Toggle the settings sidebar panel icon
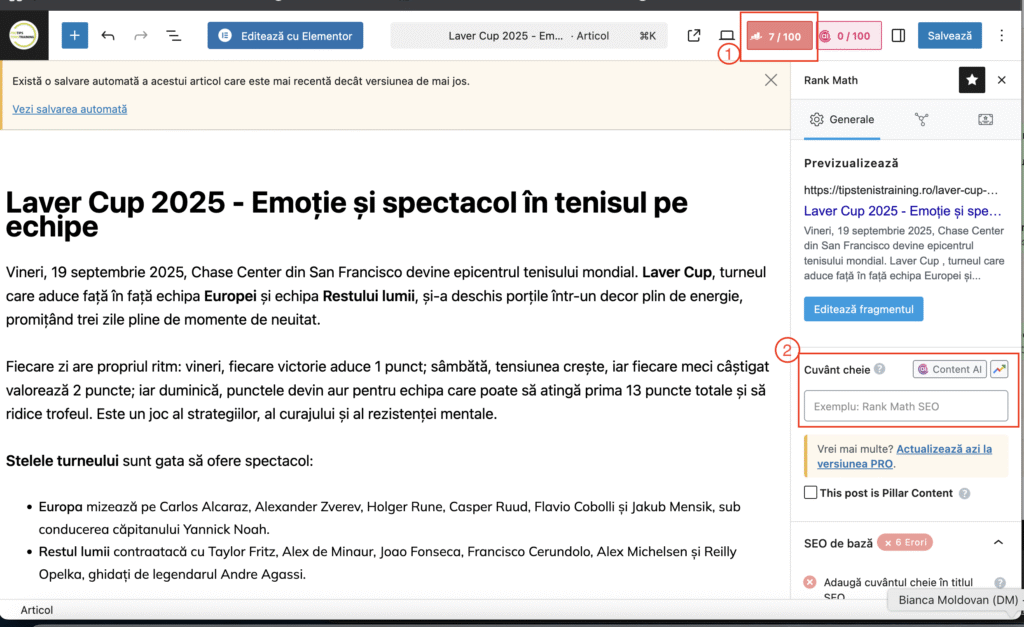1024x627 pixels. pos(898,36)
